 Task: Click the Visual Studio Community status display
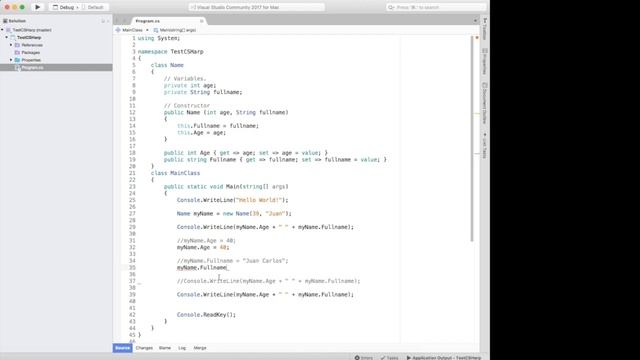tap(256, 7)
